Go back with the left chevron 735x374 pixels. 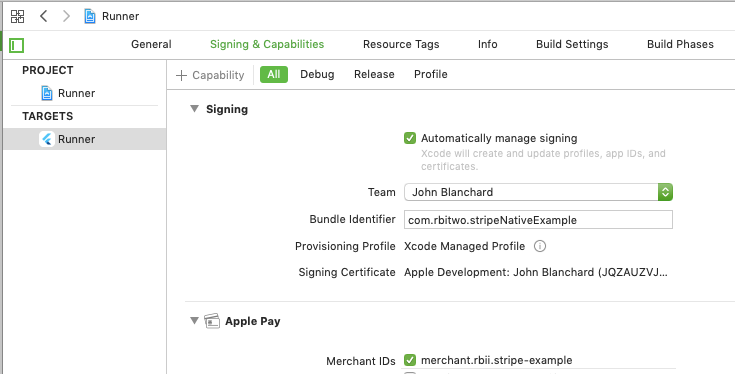[44, 16]
